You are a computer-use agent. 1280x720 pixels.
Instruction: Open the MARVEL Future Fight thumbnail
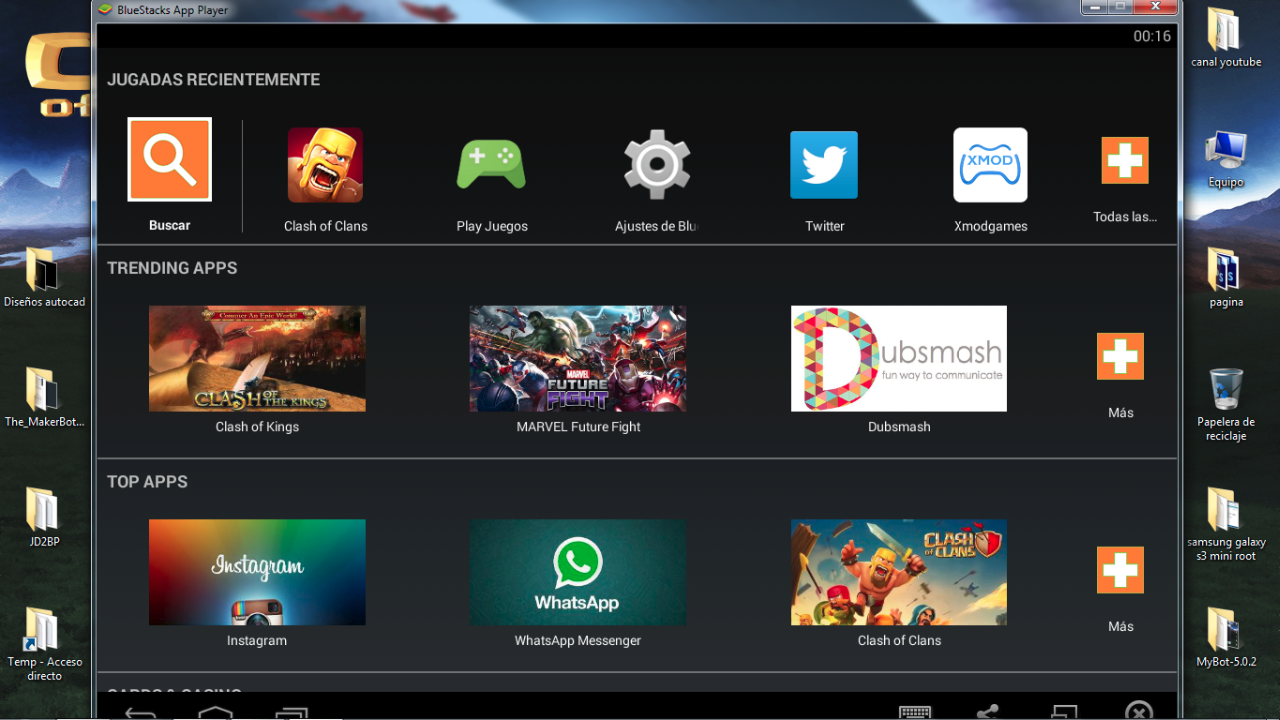[x=578, y=358]
